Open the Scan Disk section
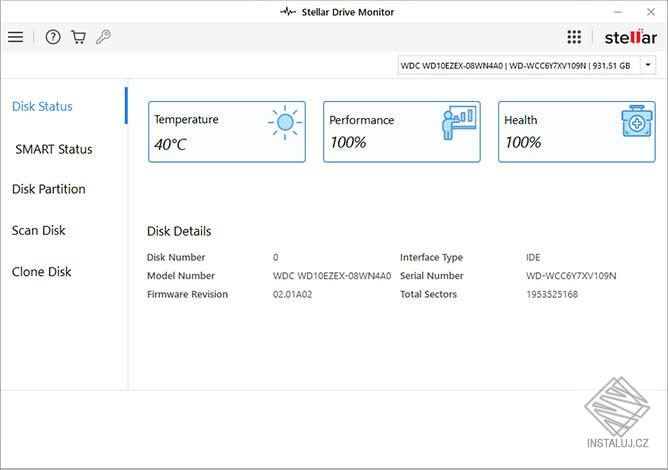This screenshot has height=470, width=668. coord(38,231)
